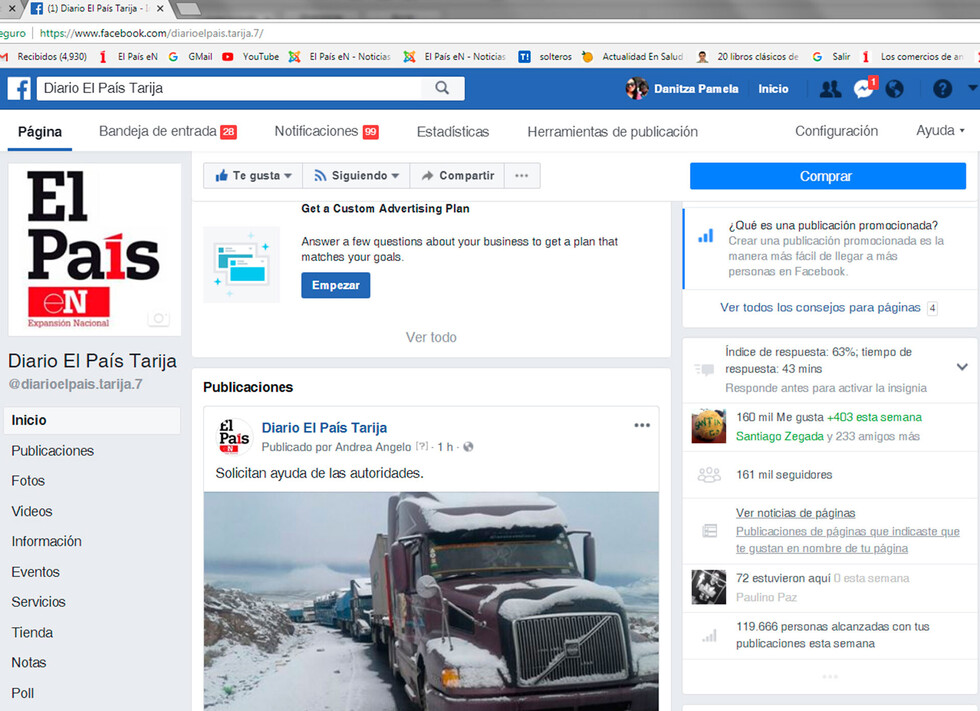Click the browser address bar URL
The width and height of the screenshot is (980, 711).
tap(152, 33)
